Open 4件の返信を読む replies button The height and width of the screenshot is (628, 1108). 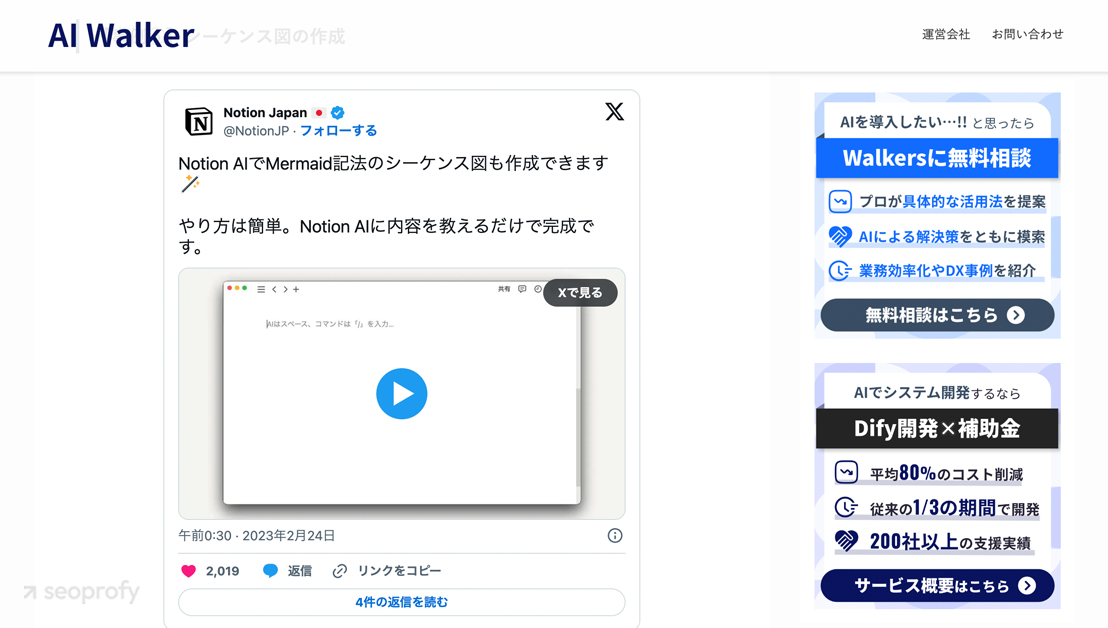click(401, 602)
